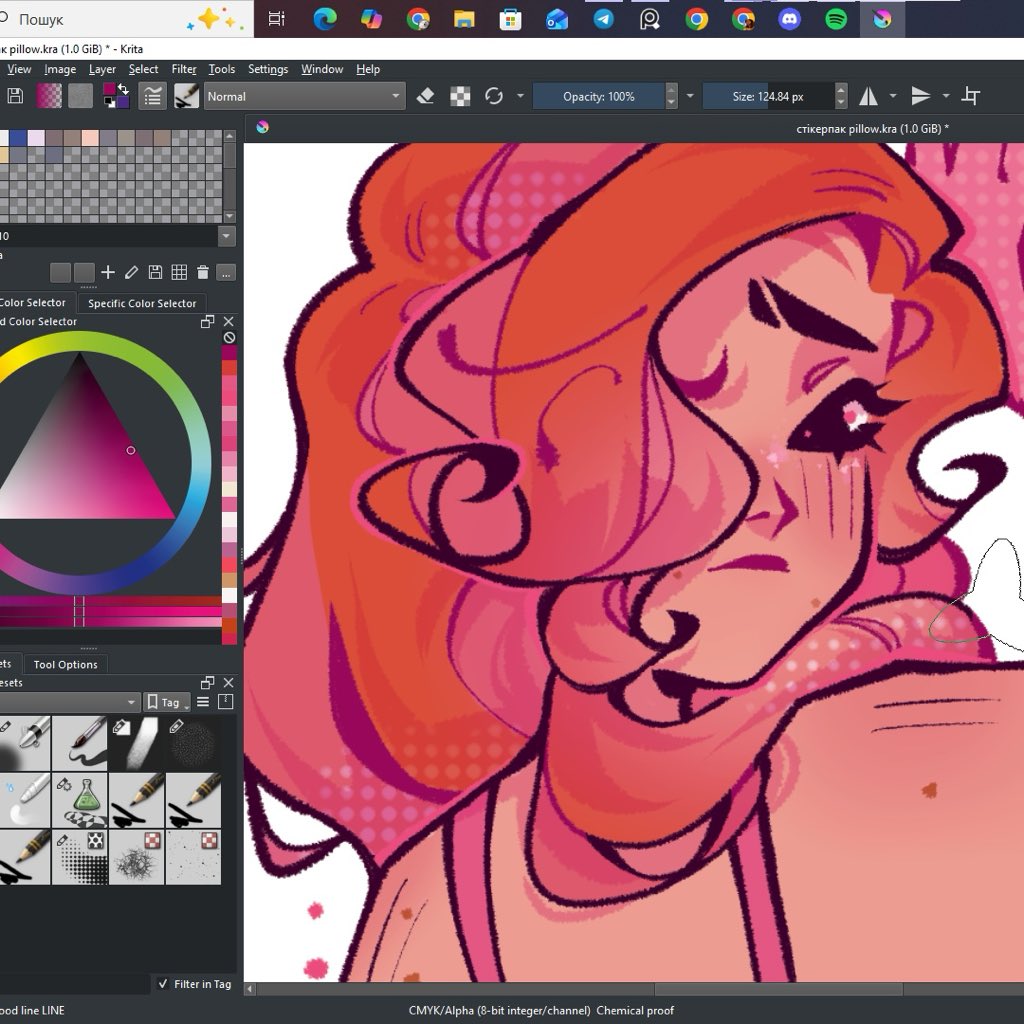Screen dimensions: 1024x1024
Task: Open the pattern fill preset button
Action: click(80, 96)
